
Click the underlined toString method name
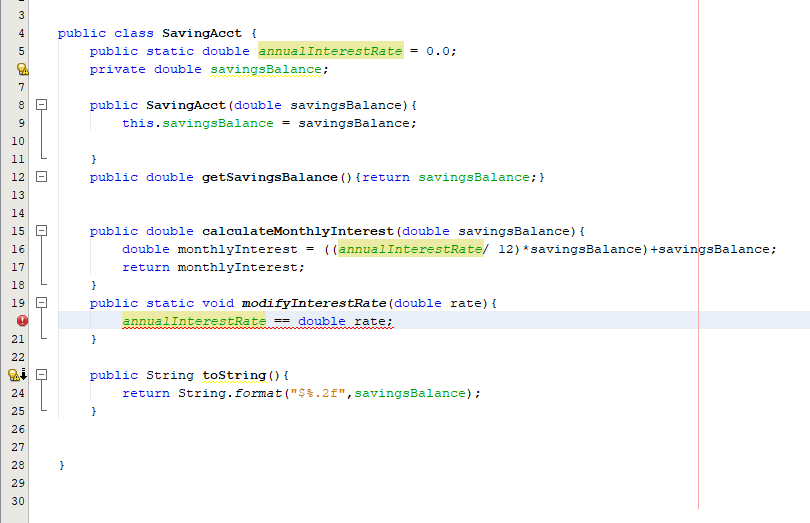pos(234,375)
